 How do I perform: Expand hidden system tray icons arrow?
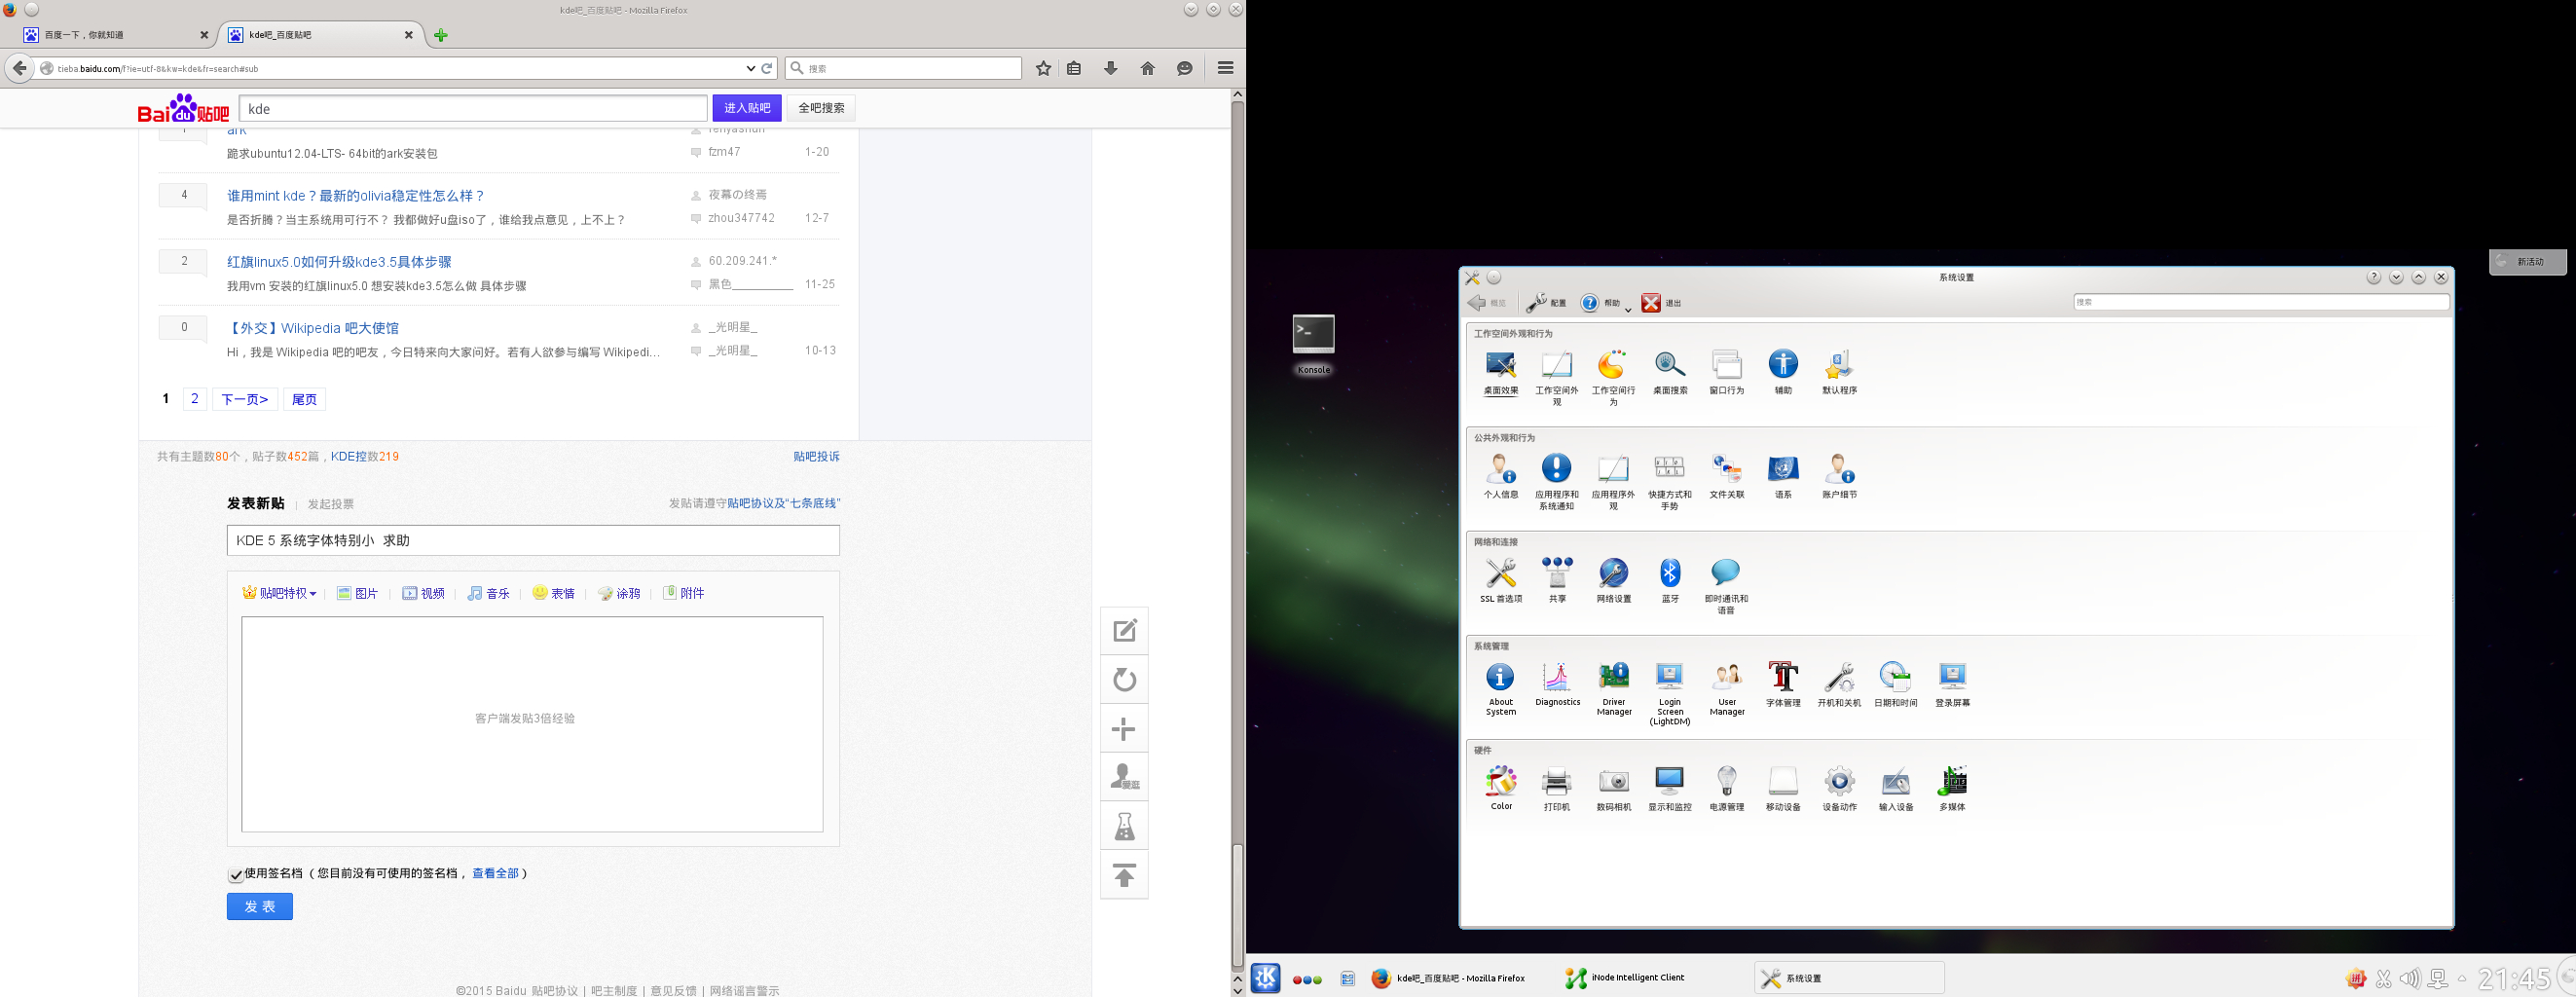click(2462, 979)
